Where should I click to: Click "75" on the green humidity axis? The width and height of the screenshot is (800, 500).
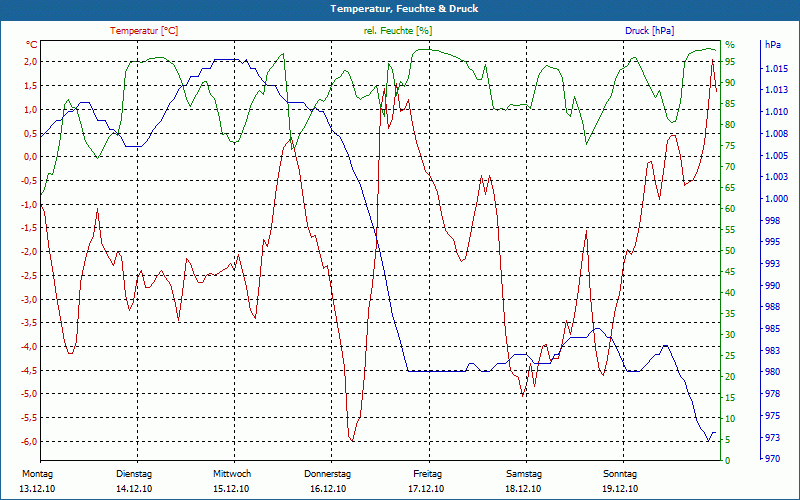(730, 146)
